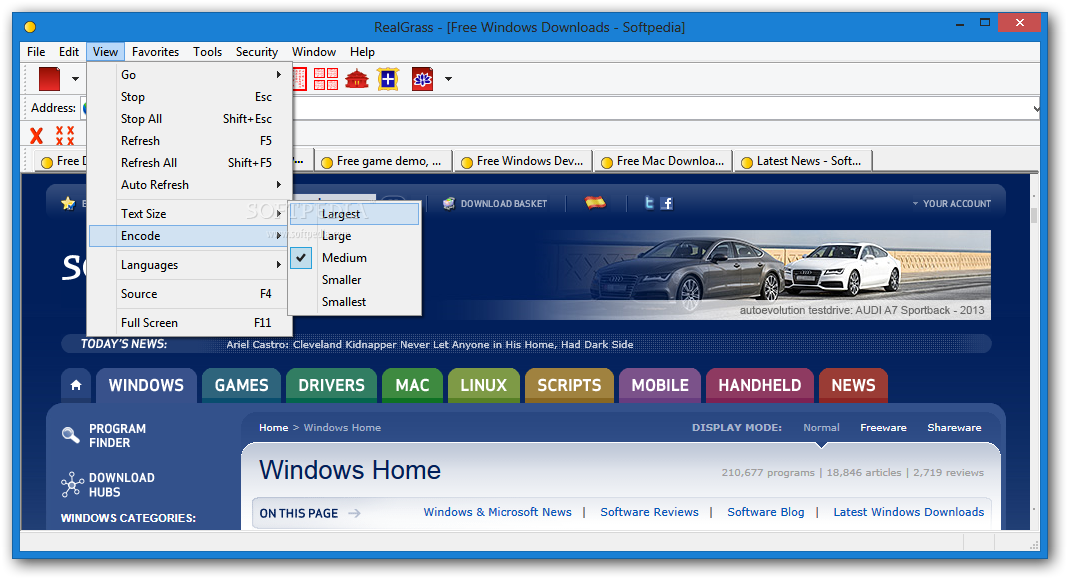Choose Refresh All in the View menu
Viewport: 1068px width, 579px height.
(x=190, y=163)
